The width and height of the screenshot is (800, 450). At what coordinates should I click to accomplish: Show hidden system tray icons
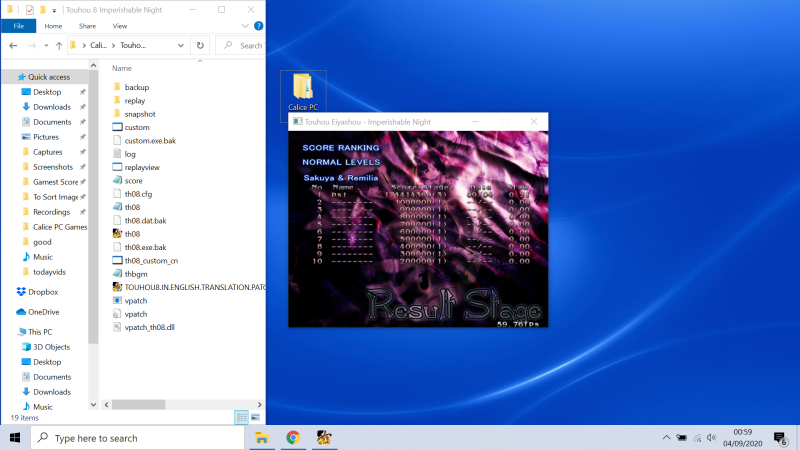(x=666, y=438)
